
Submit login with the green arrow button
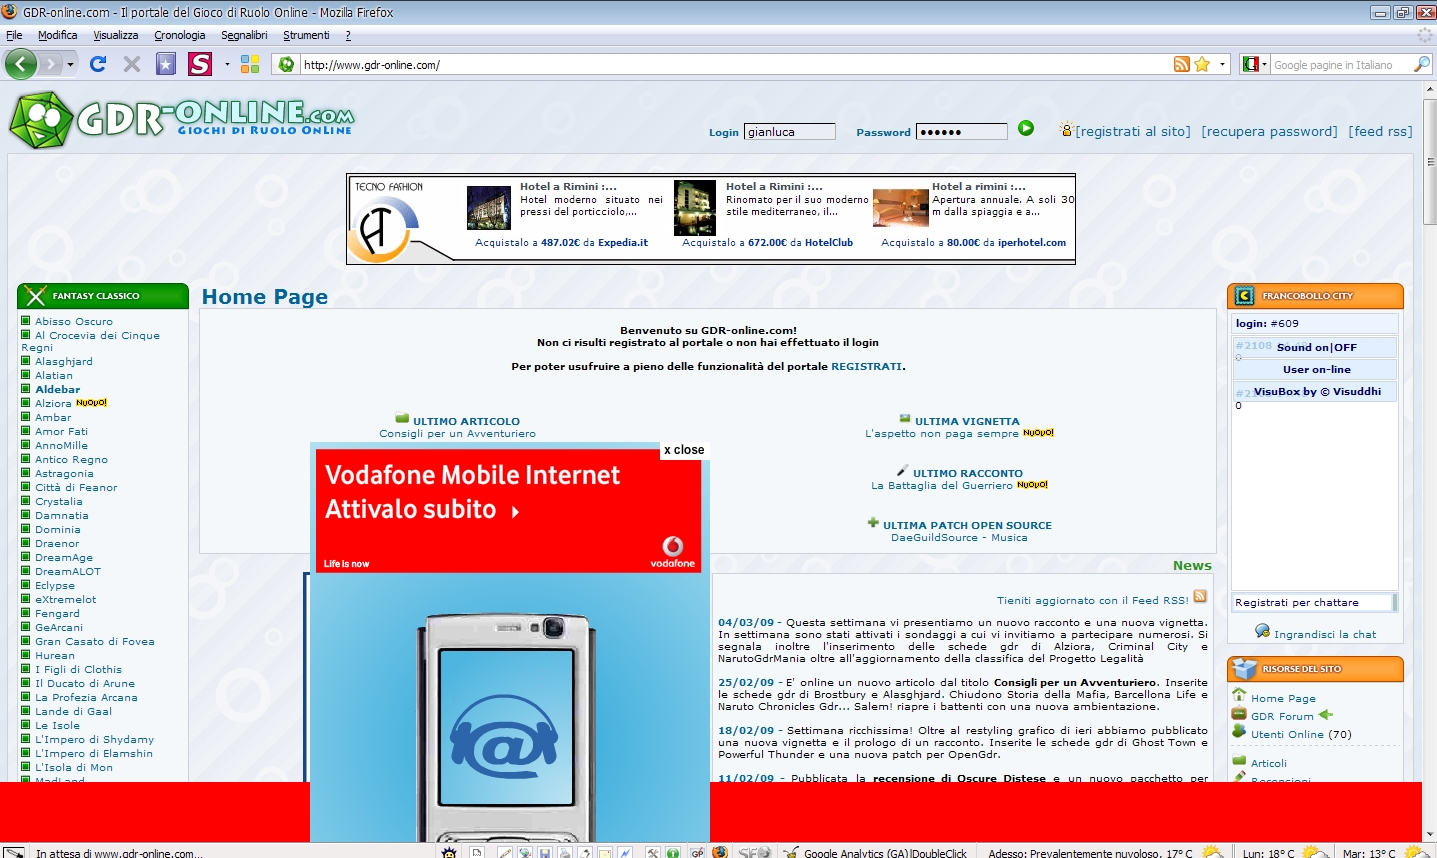pos(1026,128)
